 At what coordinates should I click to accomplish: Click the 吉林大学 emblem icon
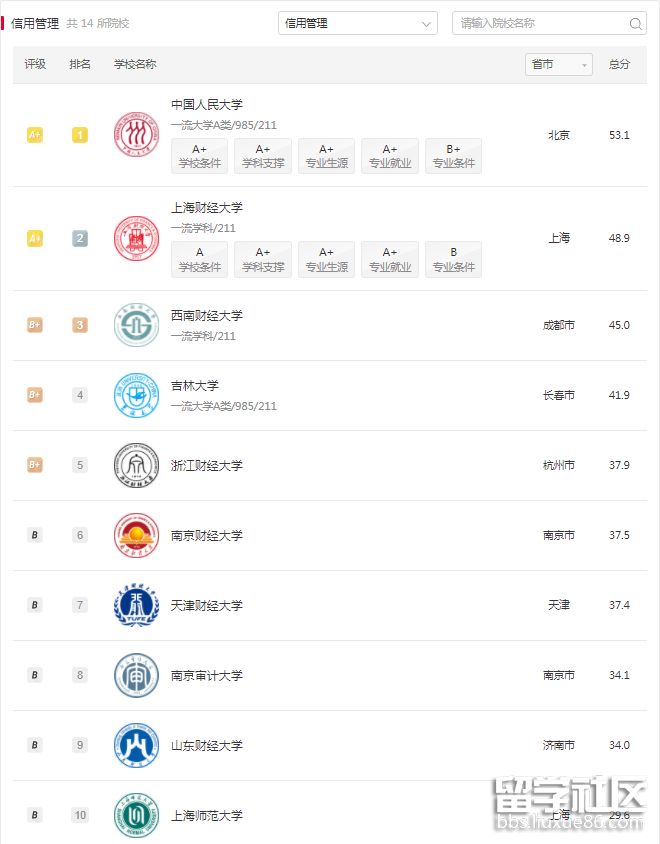[136, 395]
